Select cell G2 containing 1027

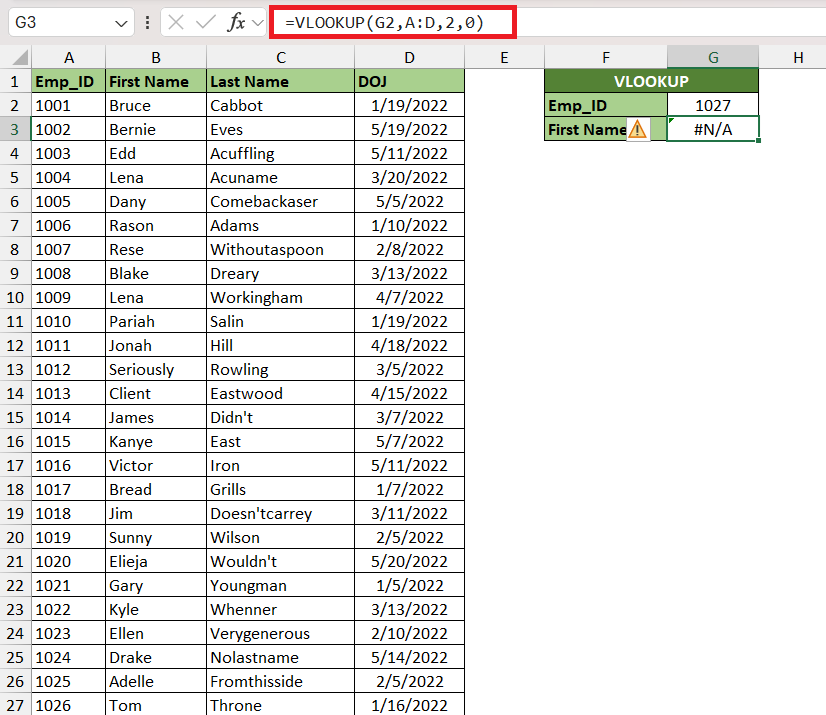point(713,105)
